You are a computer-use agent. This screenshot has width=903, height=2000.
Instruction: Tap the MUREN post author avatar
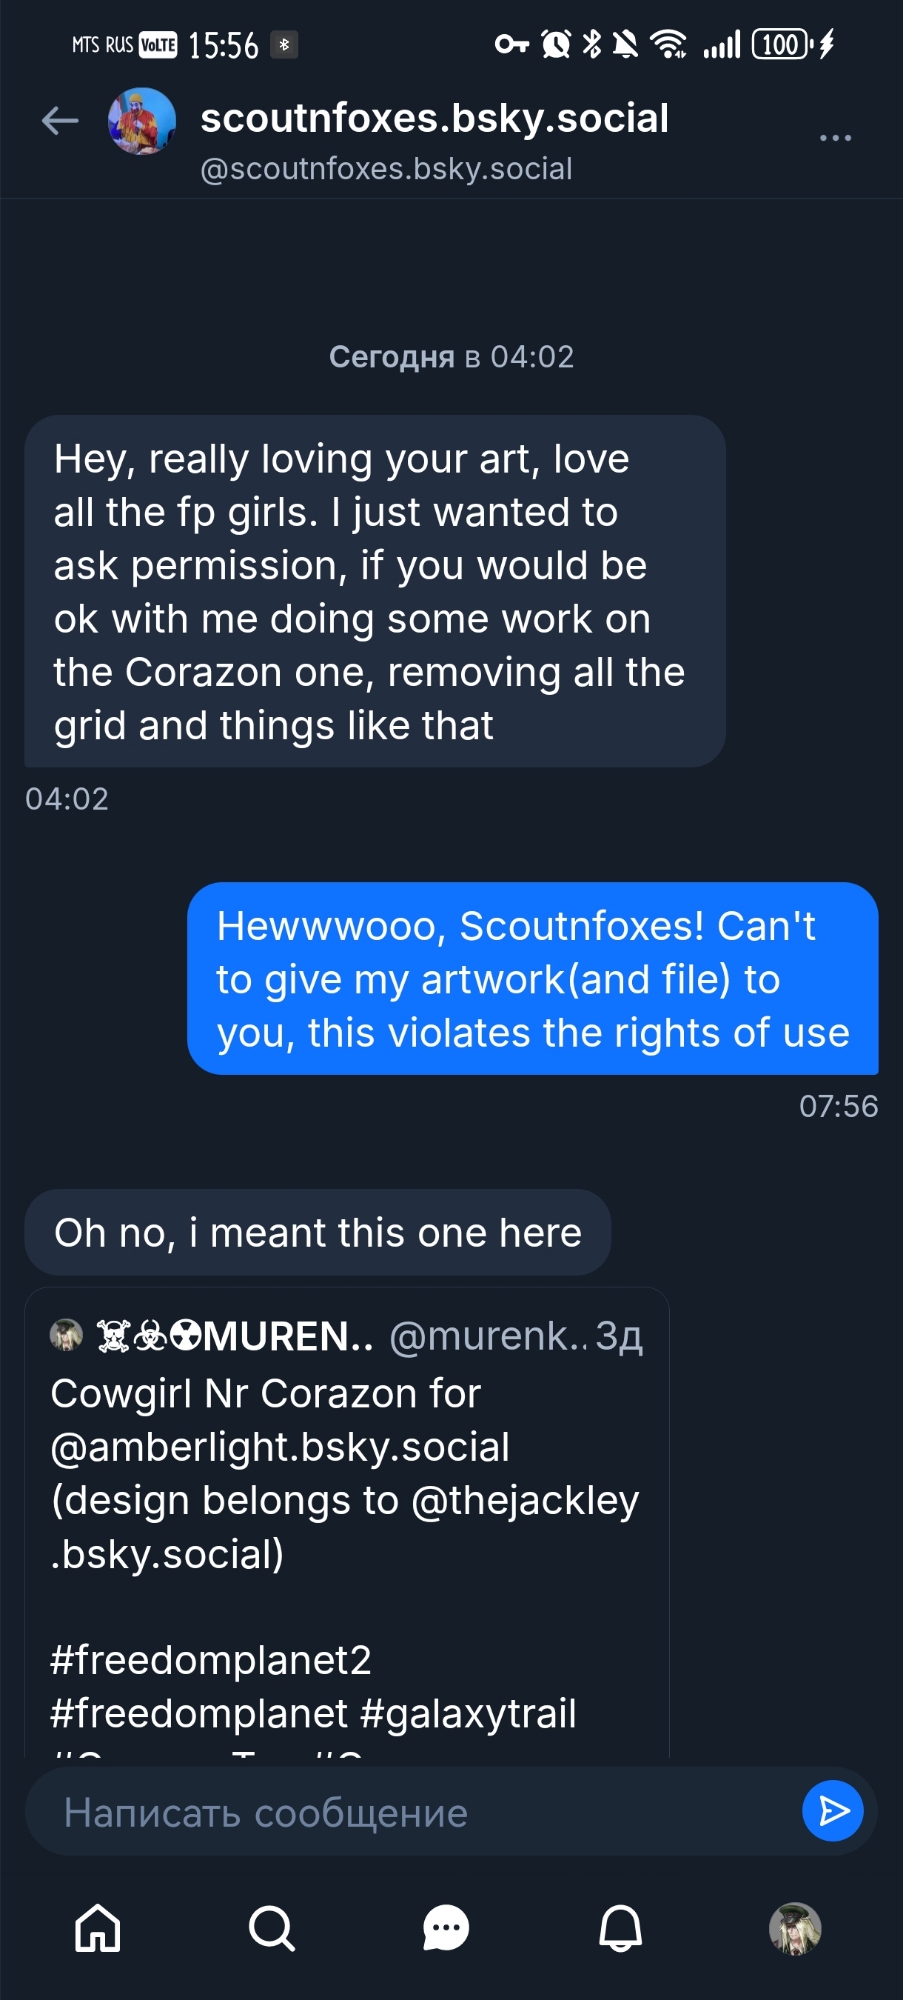(x=67, y=1335)
